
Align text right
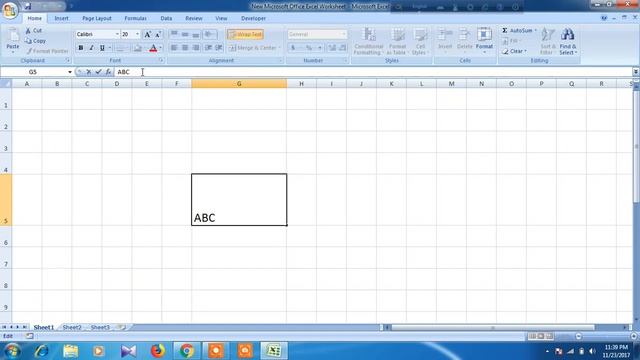pos(196,48)
